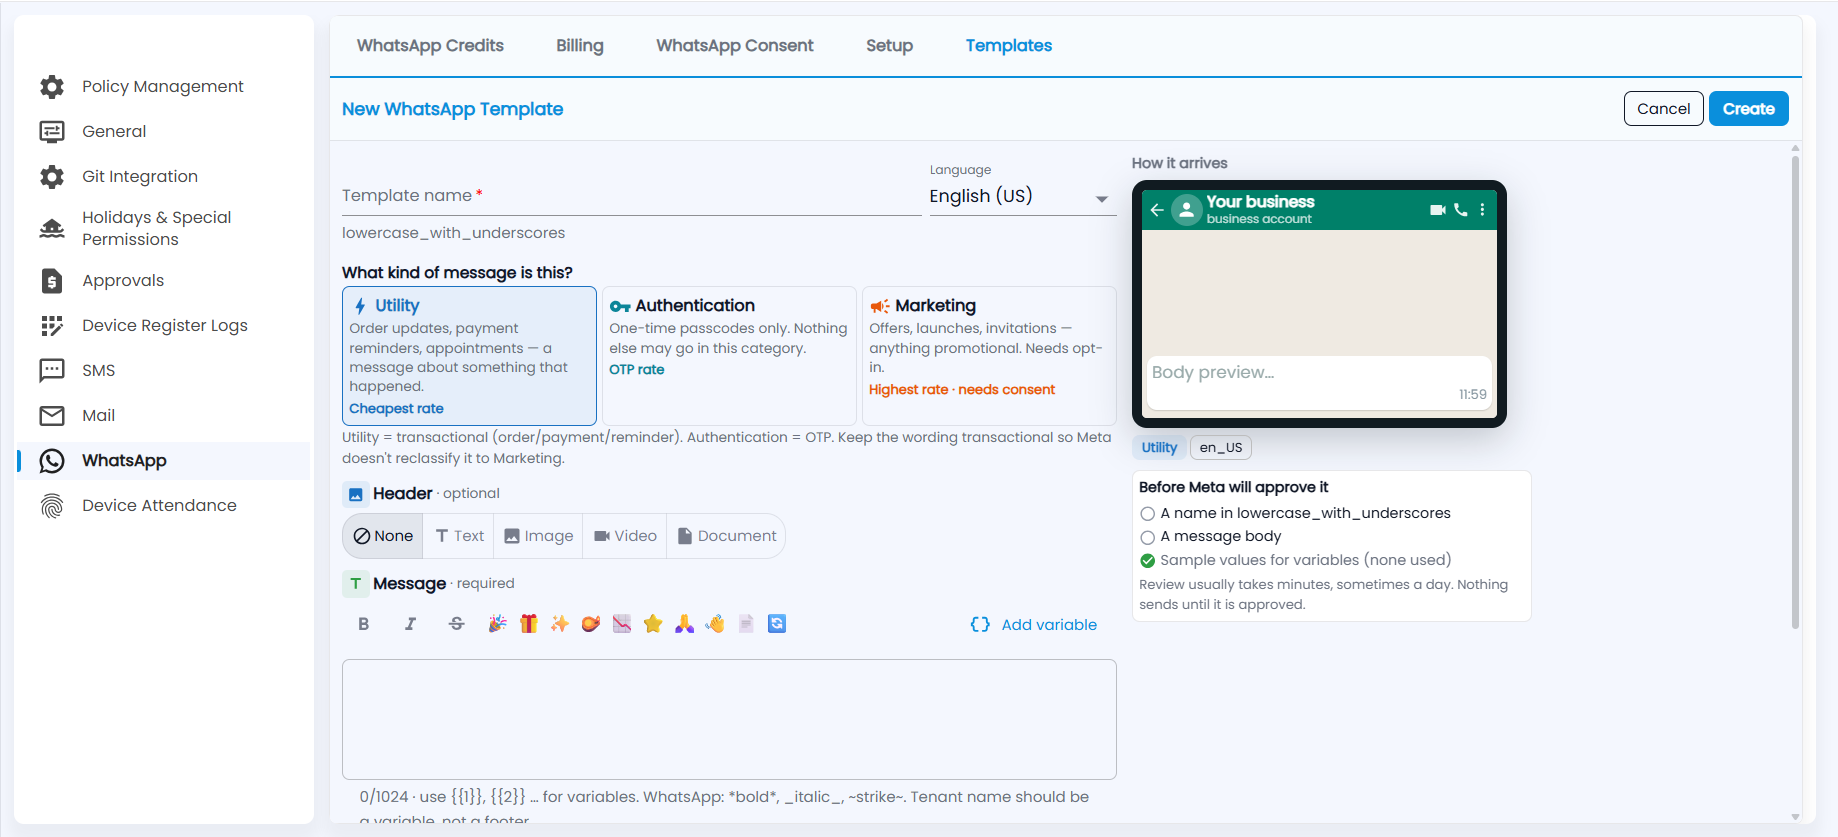Open Device Attendance in the sidebar

[x=163, y=506]
